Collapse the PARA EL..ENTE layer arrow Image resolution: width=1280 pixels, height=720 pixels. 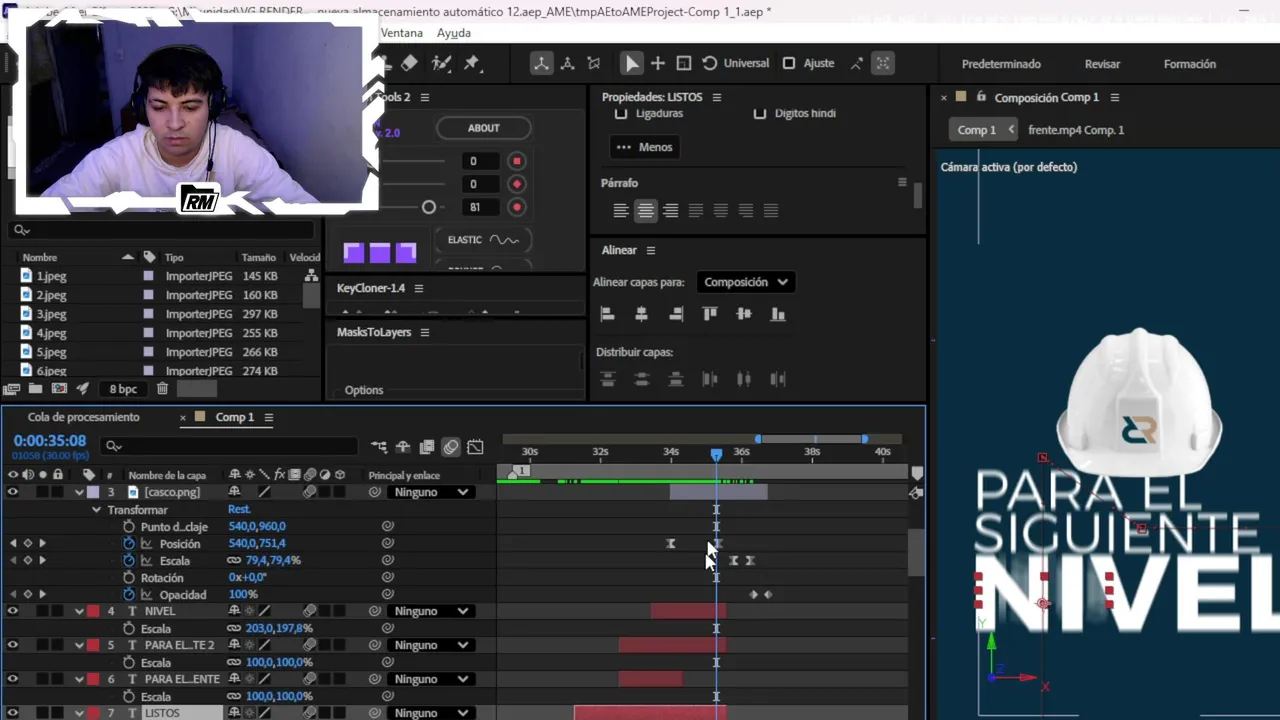79,679
